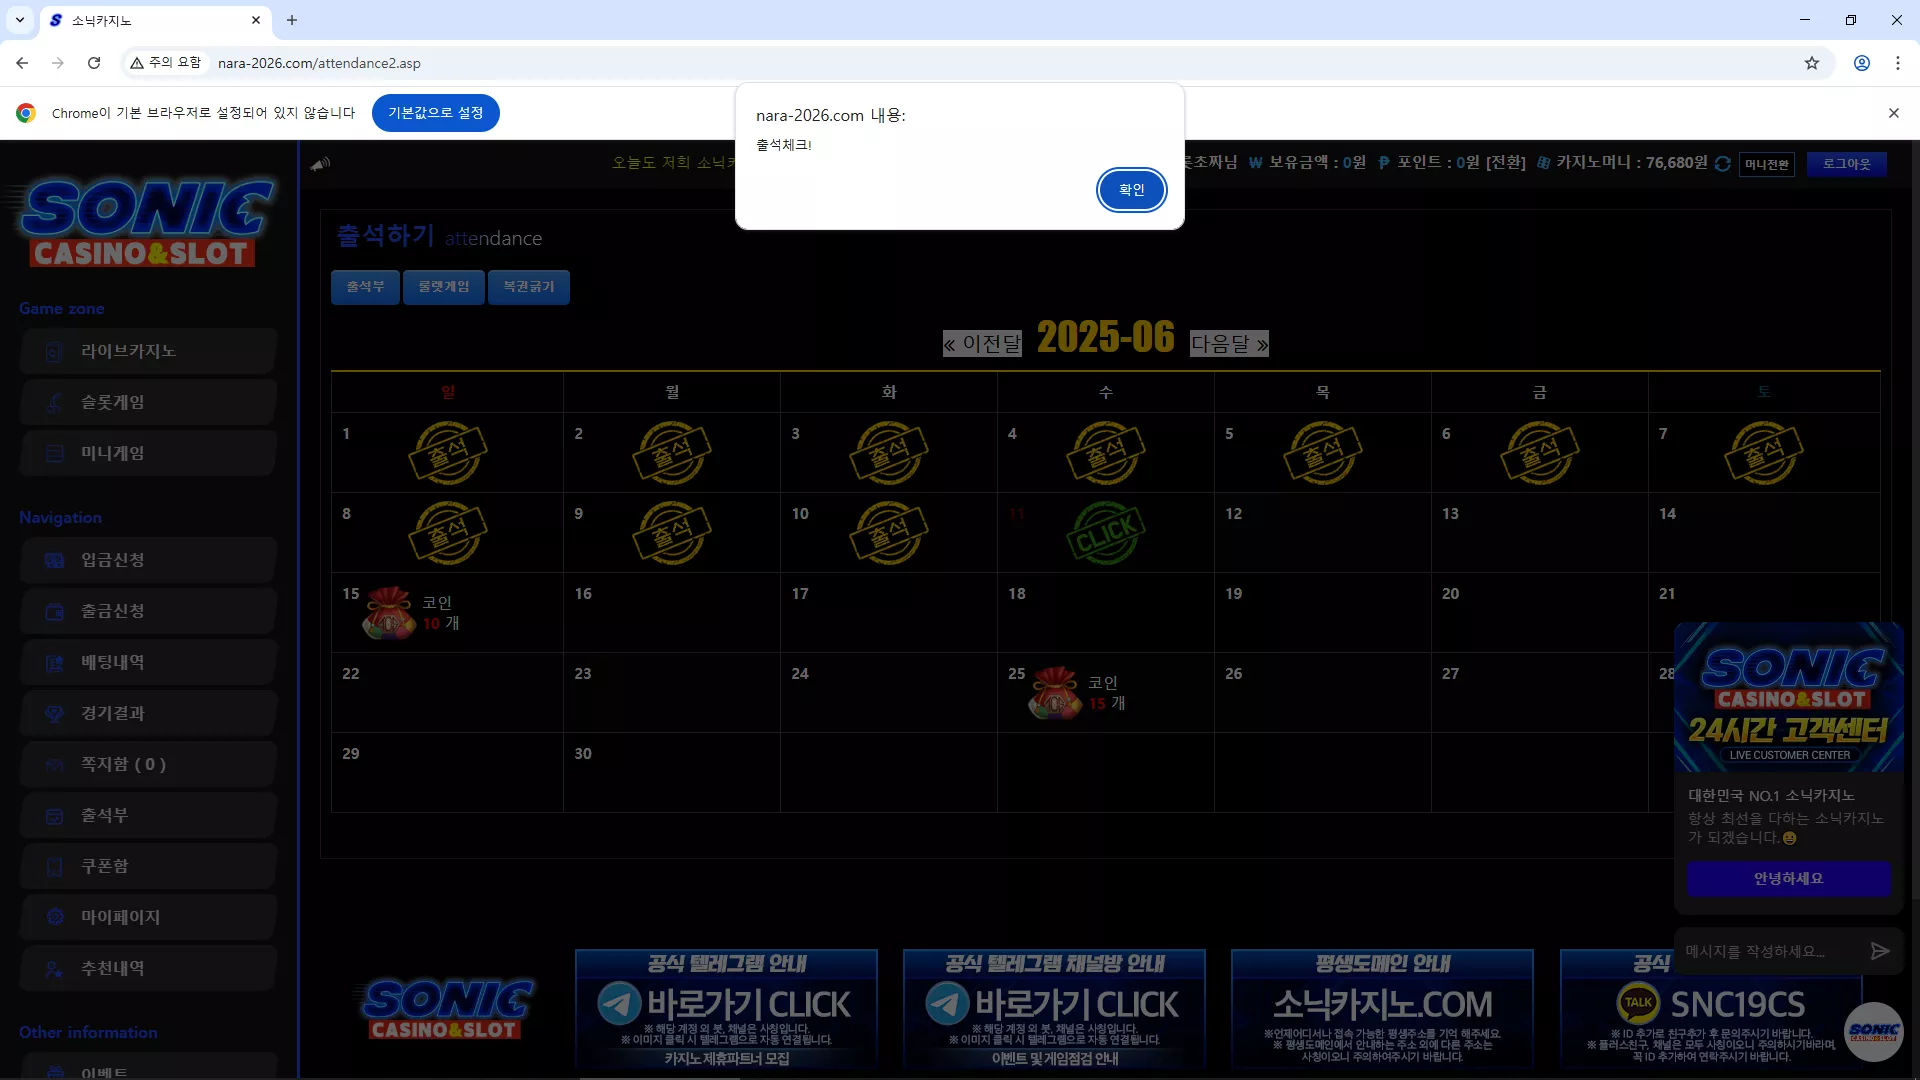
Task: Open 미니게임 in the sidebar
Action: click(x=148, y=453)
